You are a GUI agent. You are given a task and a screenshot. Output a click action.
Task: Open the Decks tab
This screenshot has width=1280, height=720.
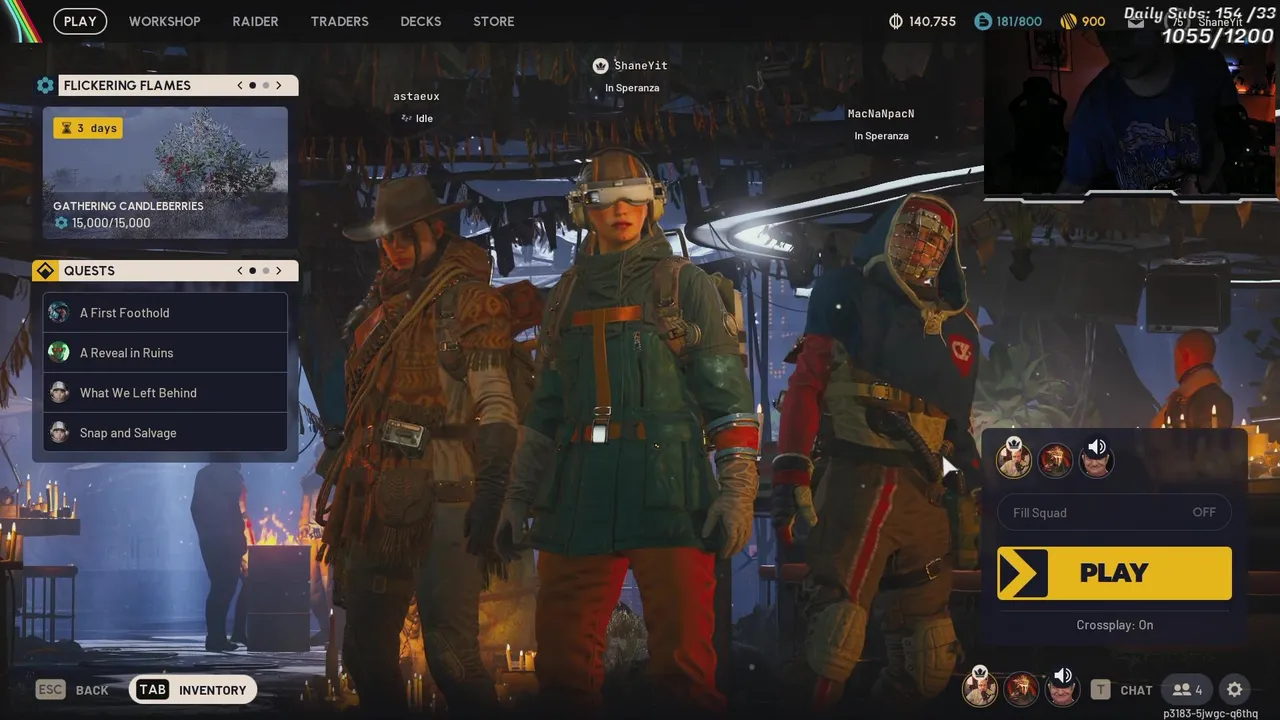(421, 21)
